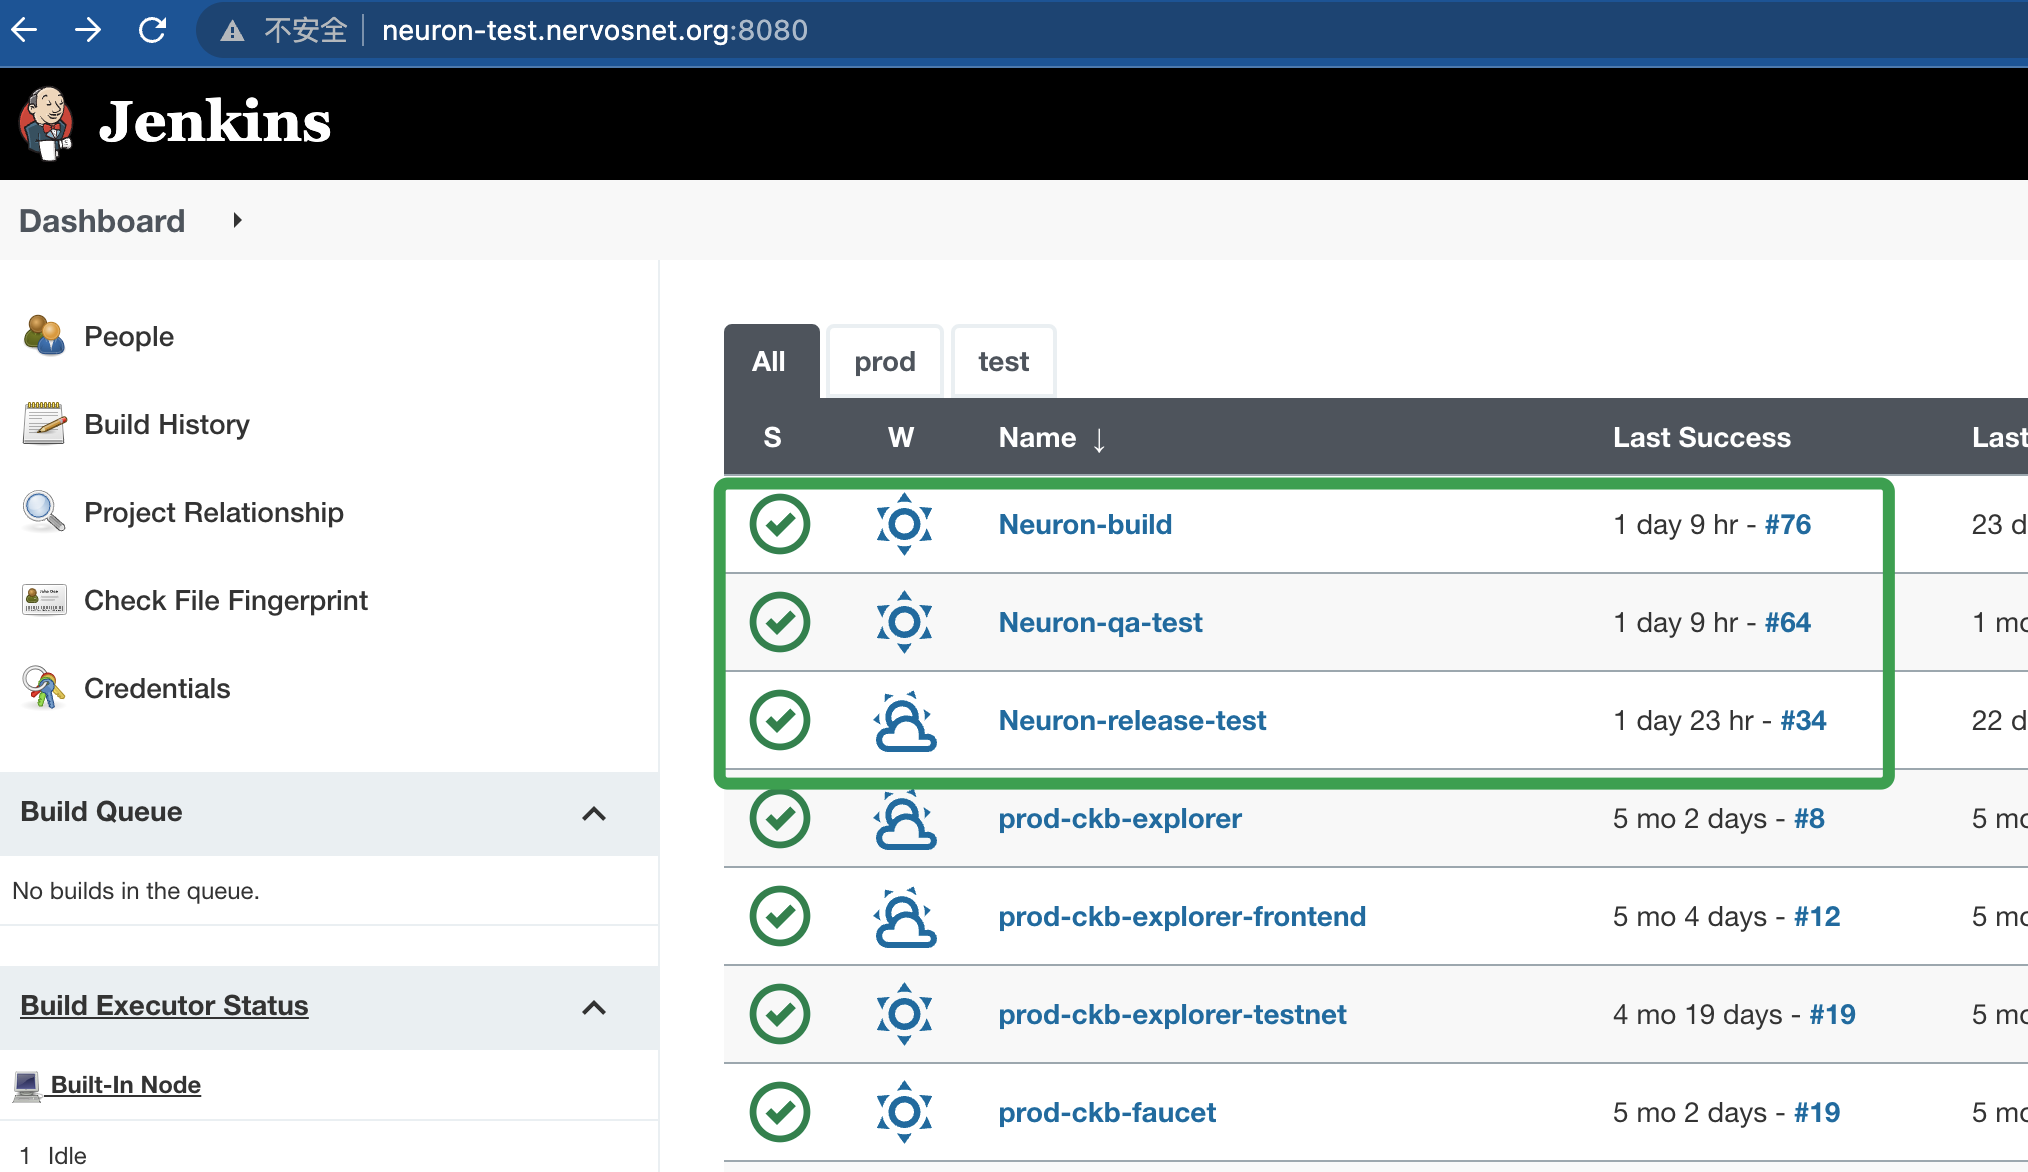Click the browser back arrow
This screenshot has width=2028, height=1172.
pyautogui.click(x=24, y=30)
